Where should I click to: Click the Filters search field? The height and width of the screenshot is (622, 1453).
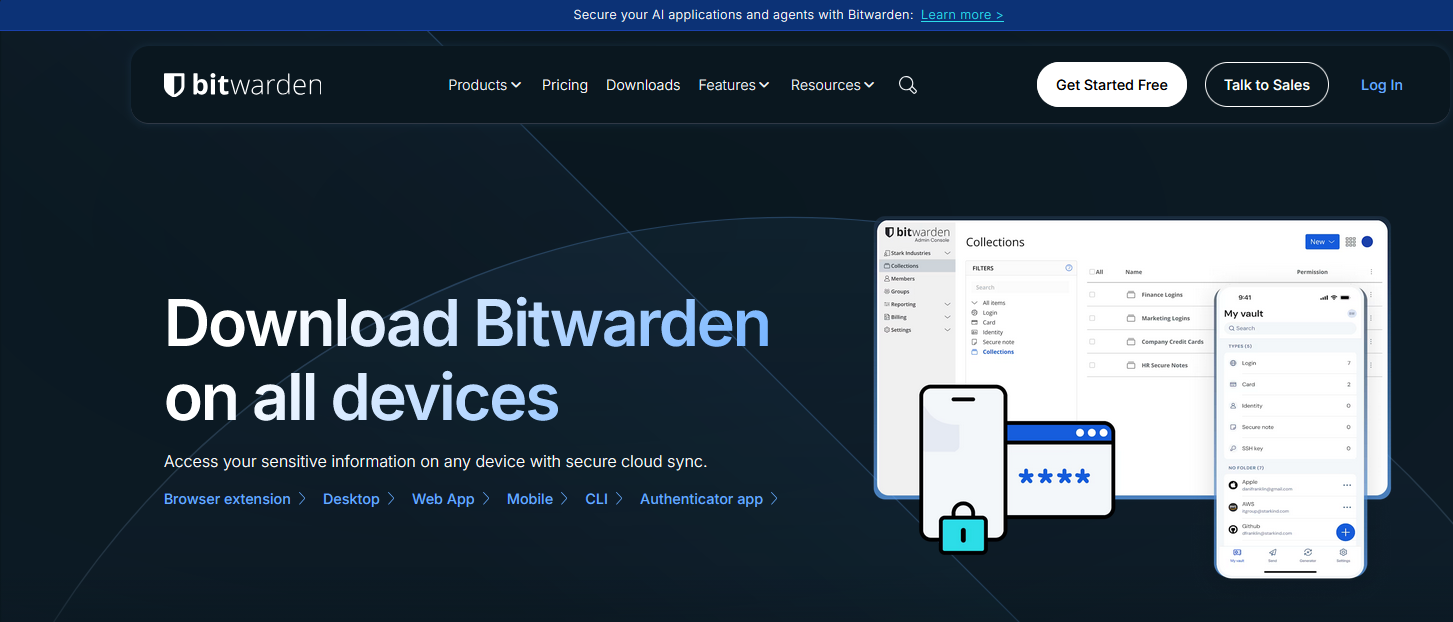tap(1020, 287)
